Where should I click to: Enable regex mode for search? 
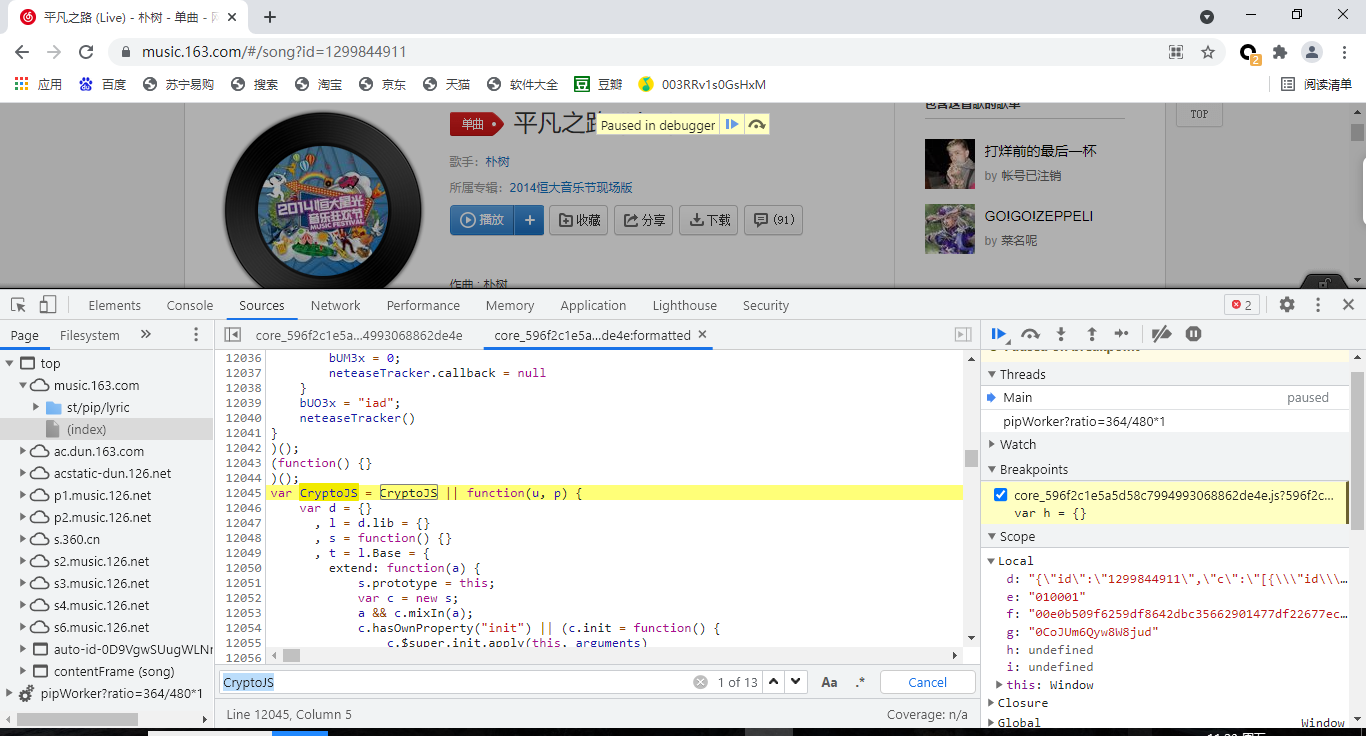point(860,681)
